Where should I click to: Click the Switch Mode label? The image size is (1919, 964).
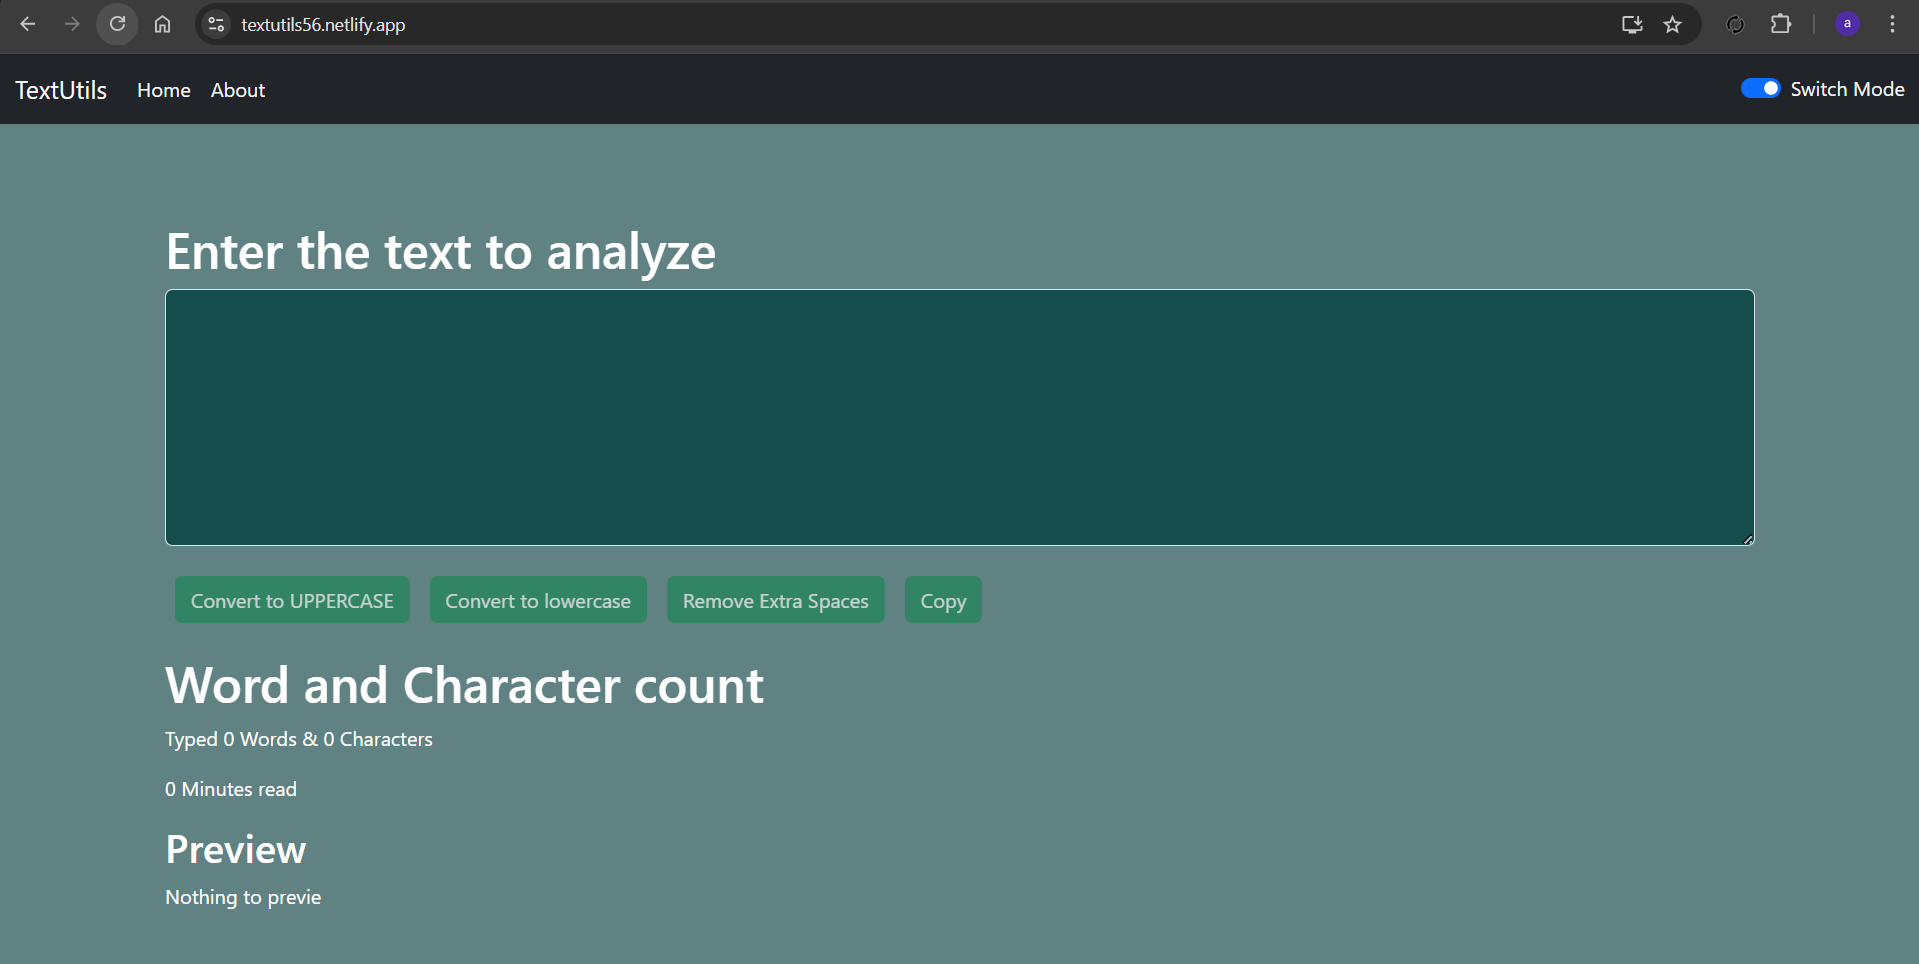point(1847,89)
